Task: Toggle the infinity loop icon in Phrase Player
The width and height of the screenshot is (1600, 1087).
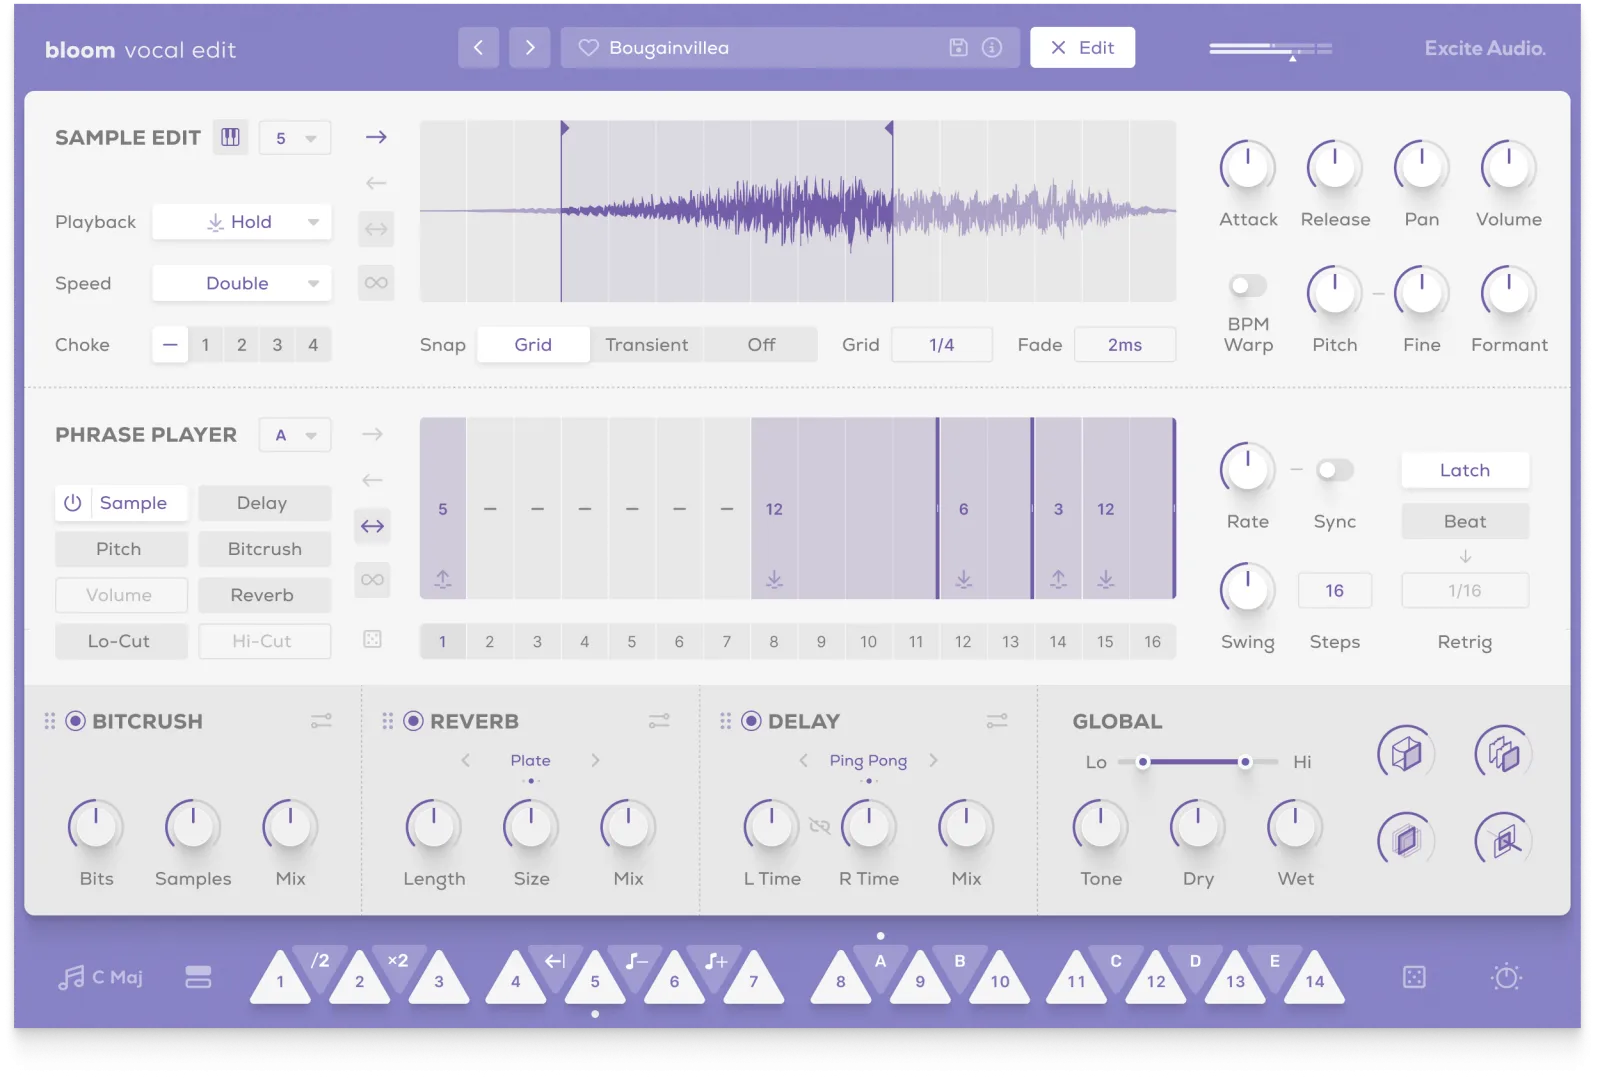Action: coord(372,580)
